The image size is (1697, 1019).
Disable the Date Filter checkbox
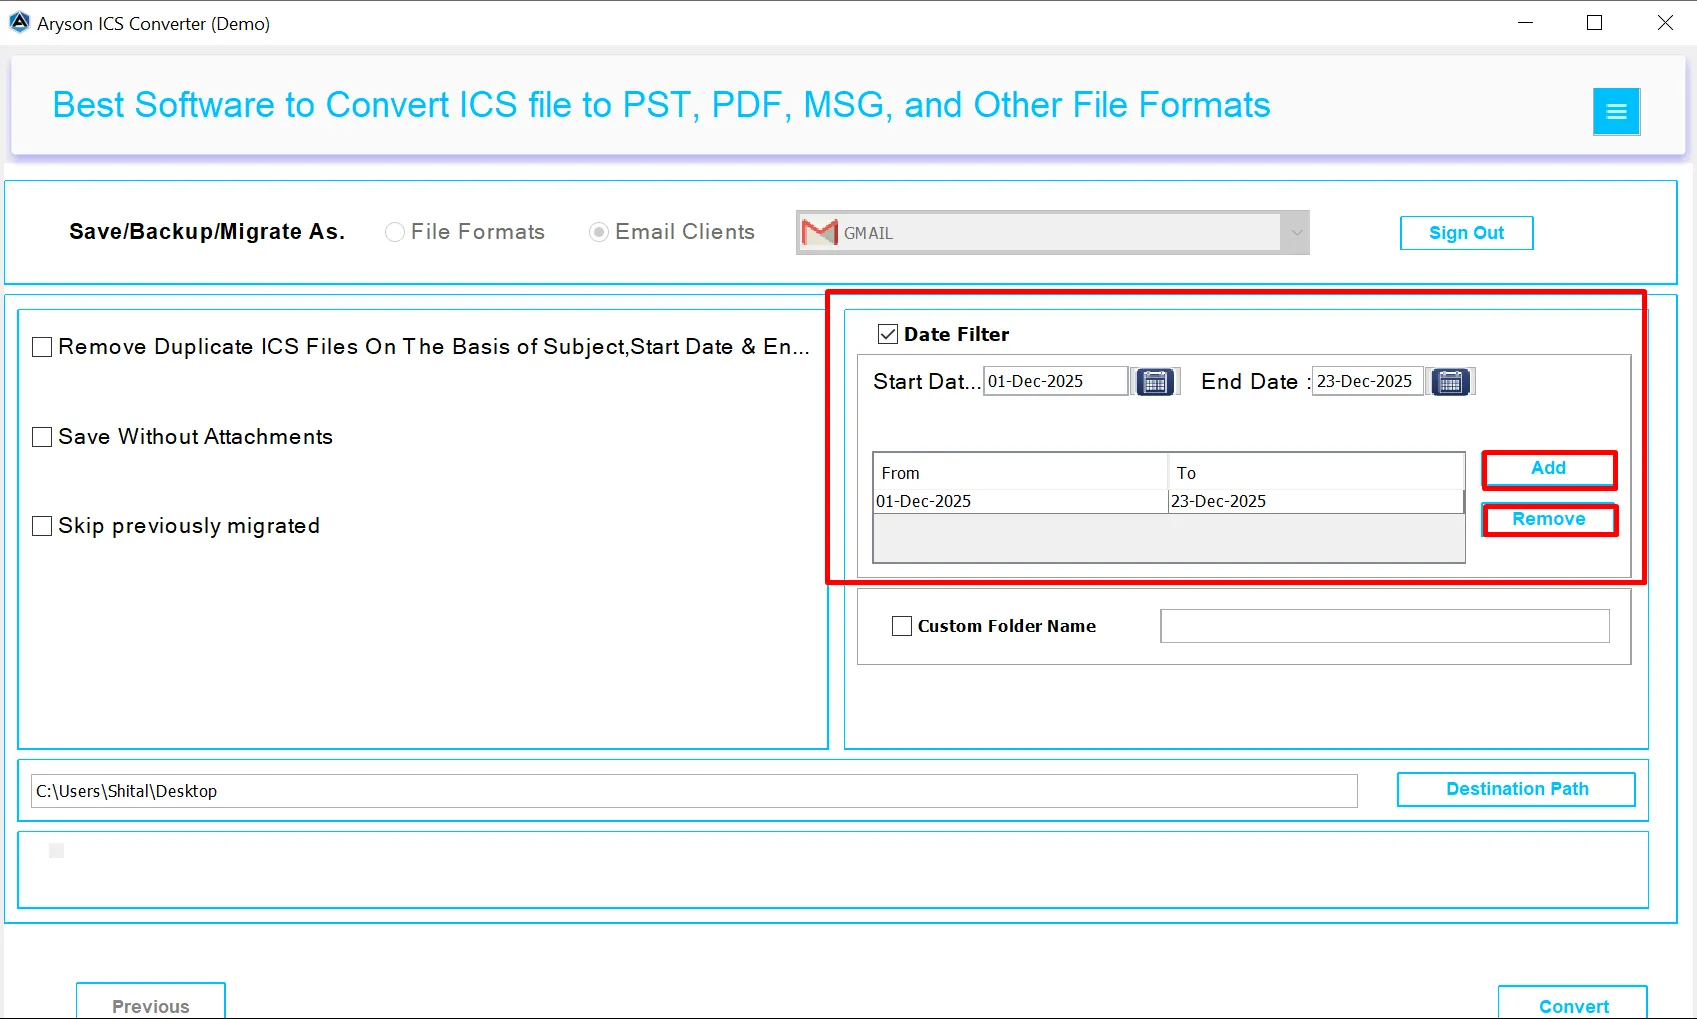[x=886, y=334]
